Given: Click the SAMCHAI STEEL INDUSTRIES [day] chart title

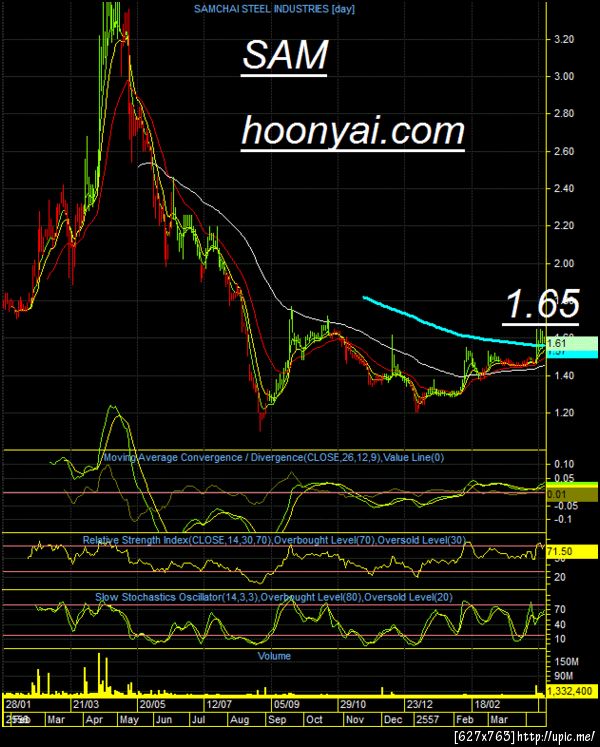Looking at the screenshot, I should (x=274, y=9).
